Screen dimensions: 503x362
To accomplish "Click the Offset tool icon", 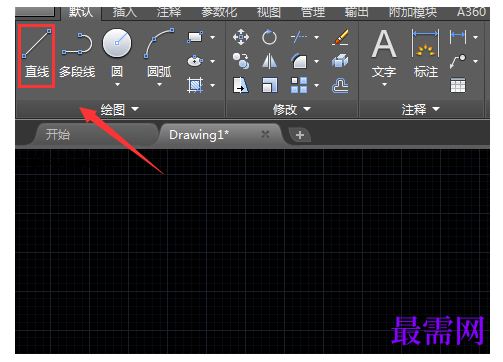I will pos(341,85).
